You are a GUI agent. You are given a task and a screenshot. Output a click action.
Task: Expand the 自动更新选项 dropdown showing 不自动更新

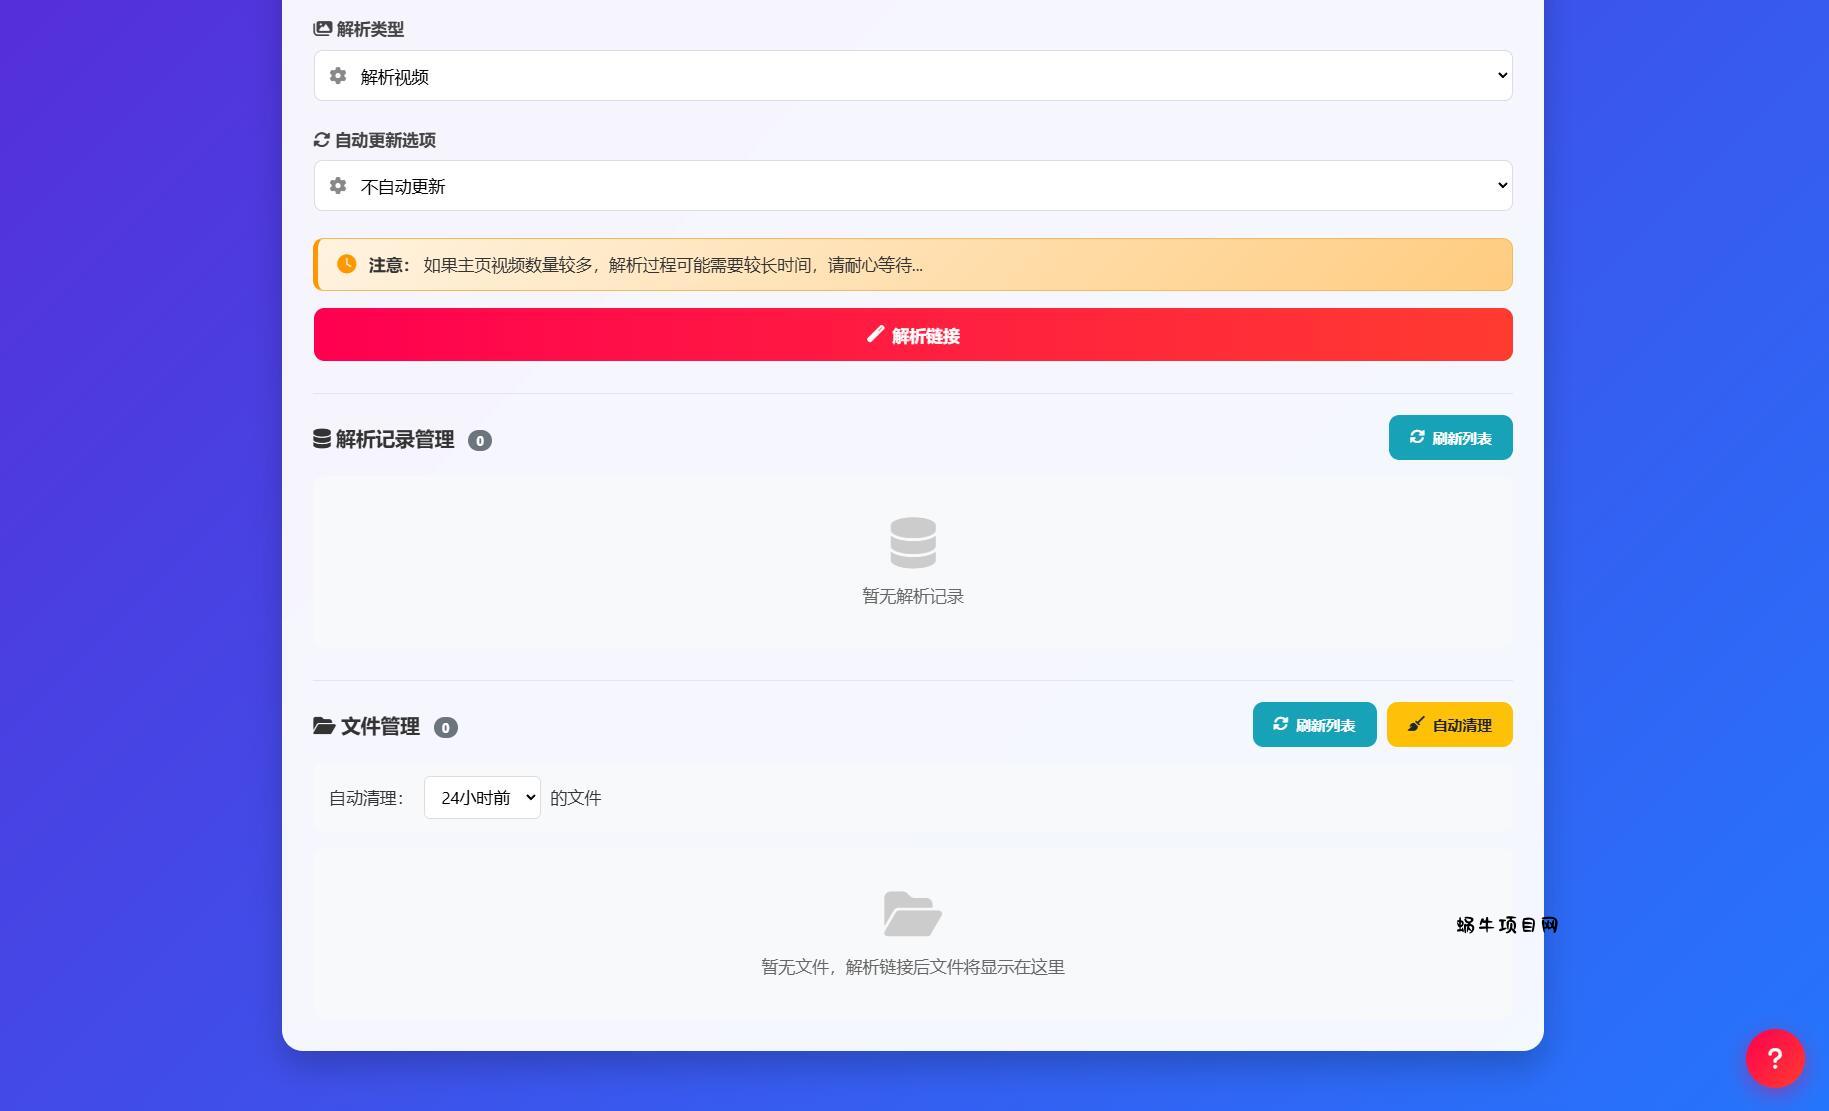[912, 186]
